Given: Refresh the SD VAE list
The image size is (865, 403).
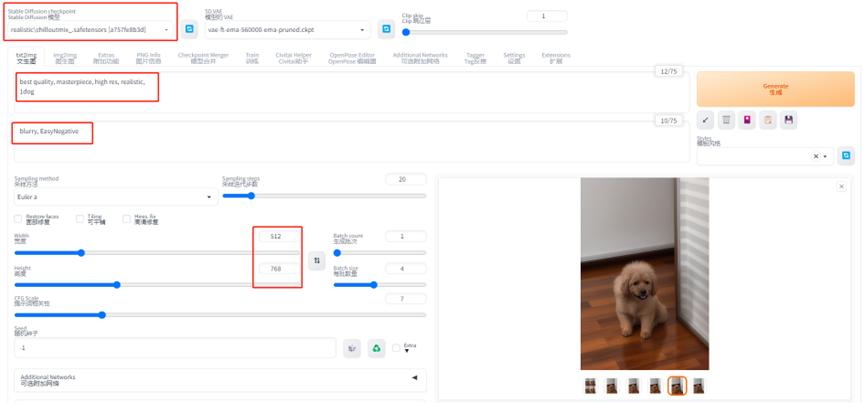Looking at the screenshot, I should point(386,29).
